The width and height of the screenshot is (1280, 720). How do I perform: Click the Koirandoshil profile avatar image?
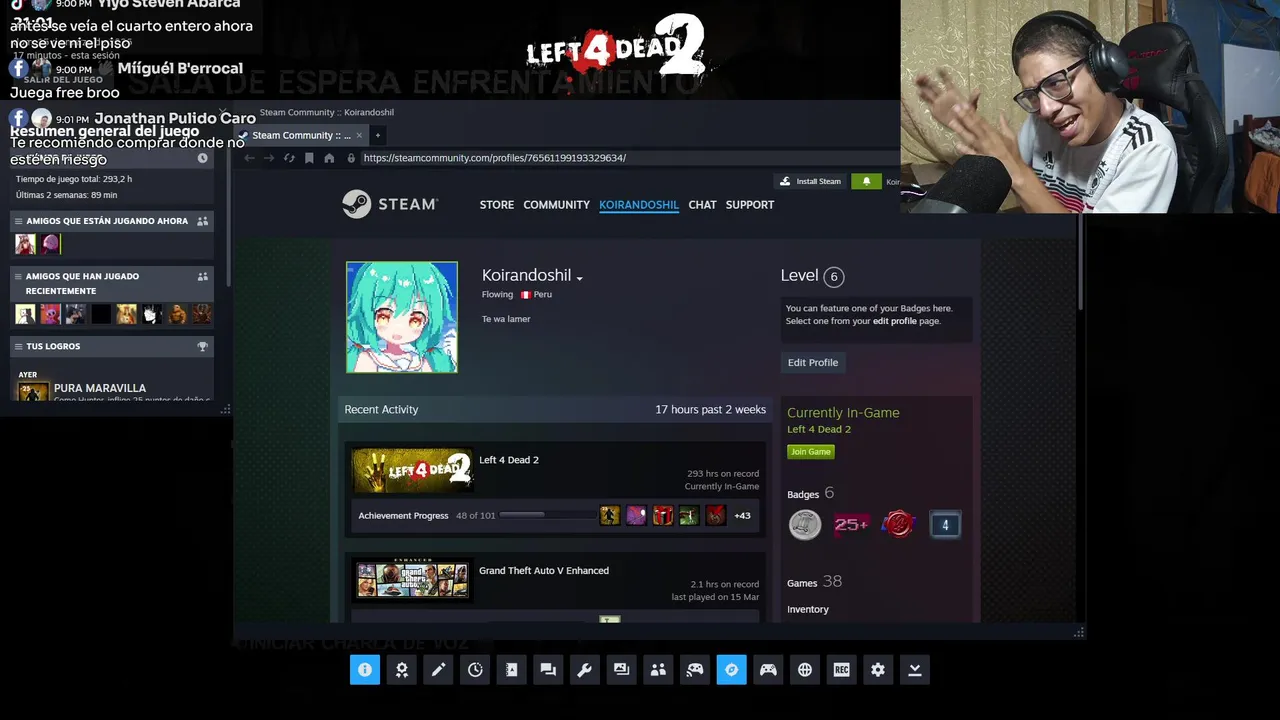point(402,317)
